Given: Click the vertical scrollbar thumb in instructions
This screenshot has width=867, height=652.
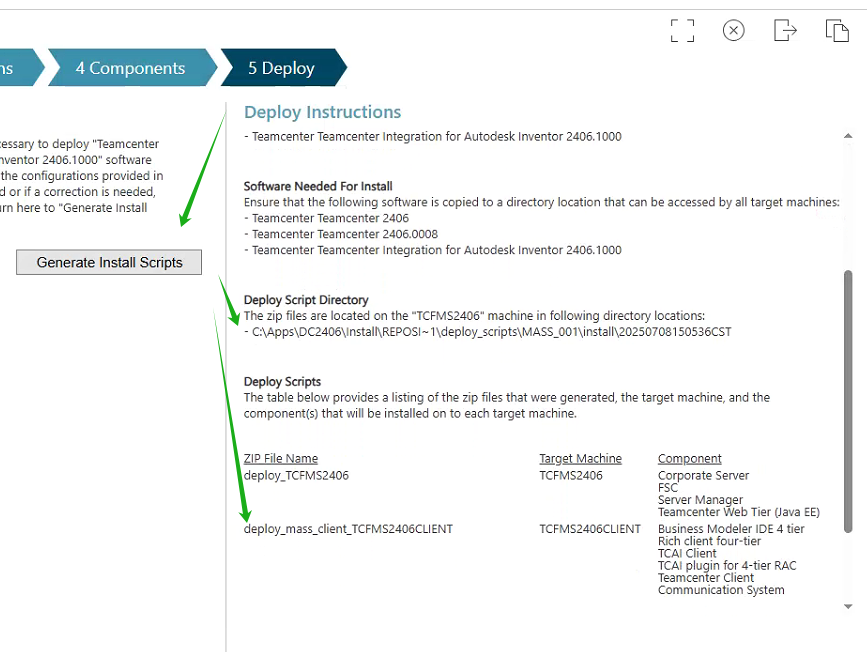Looking at the screenshot, I should point(848,401).
